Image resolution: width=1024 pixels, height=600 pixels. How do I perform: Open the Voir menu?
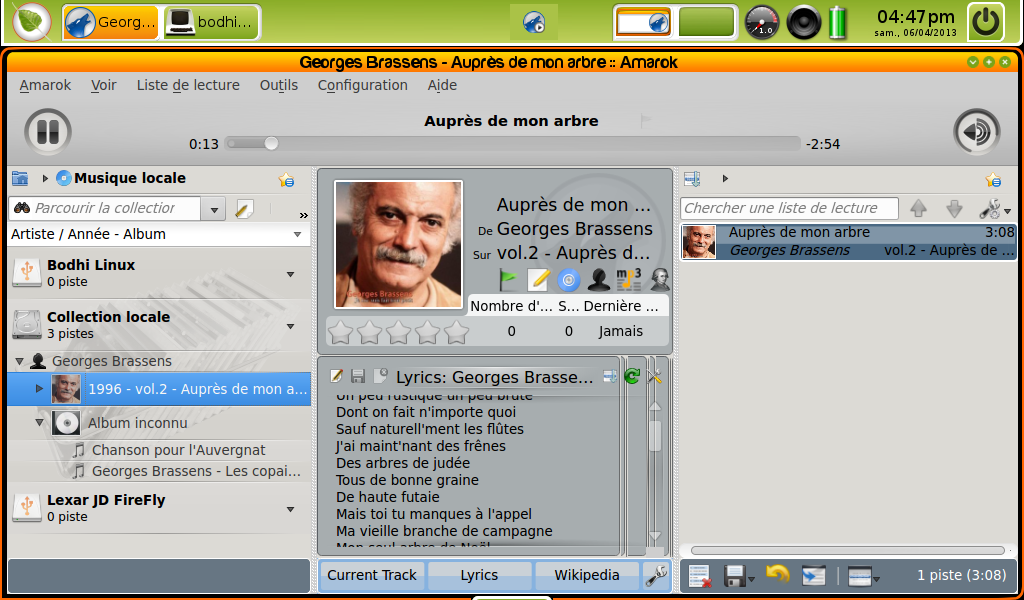pos(104,86)
